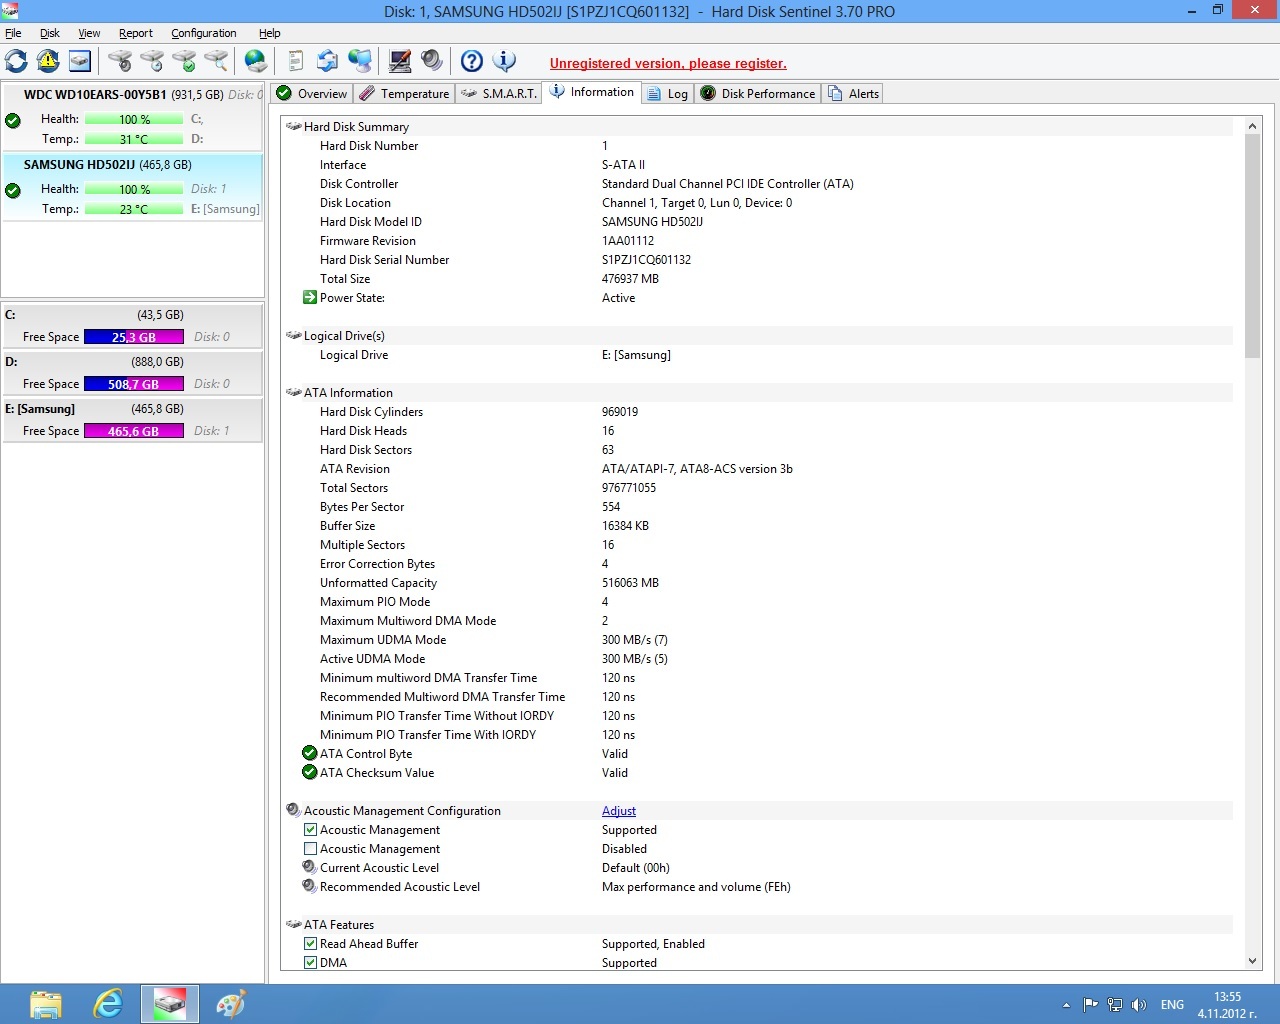
Task: Open the Configuration menu
Action: pyautogui.click(x=203, y=33)
